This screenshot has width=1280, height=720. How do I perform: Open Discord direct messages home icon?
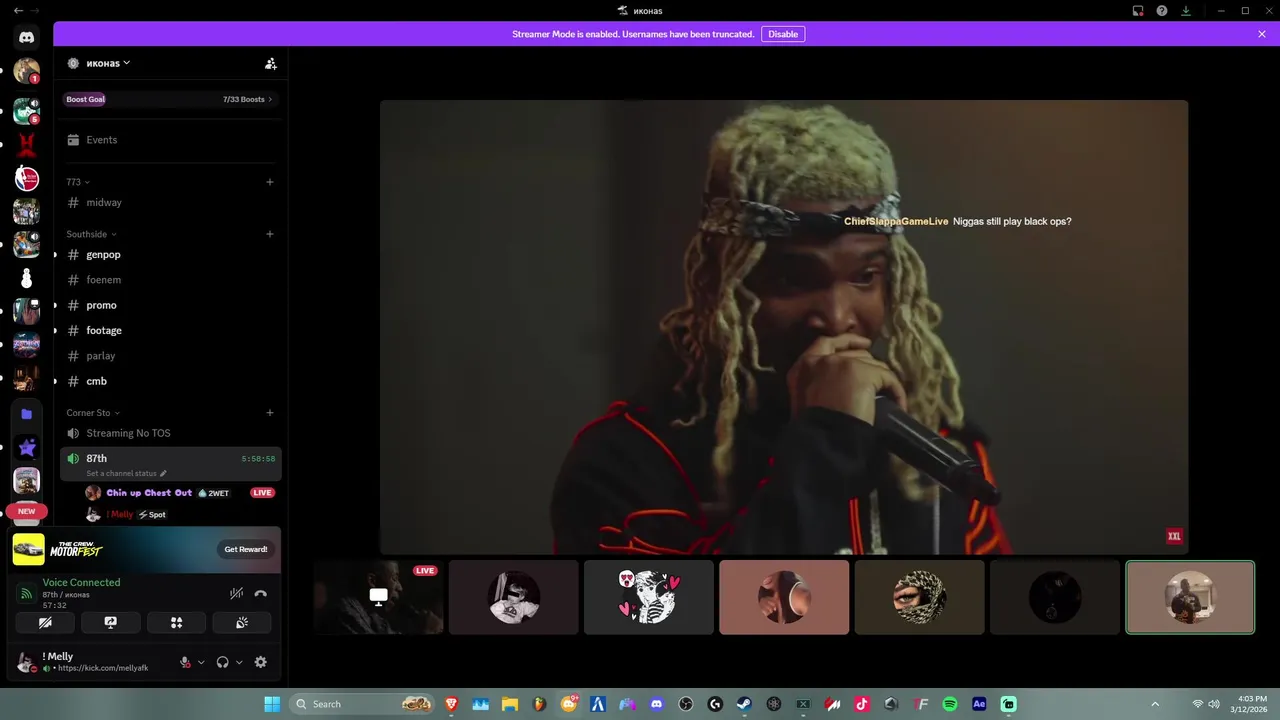(27, 37)
